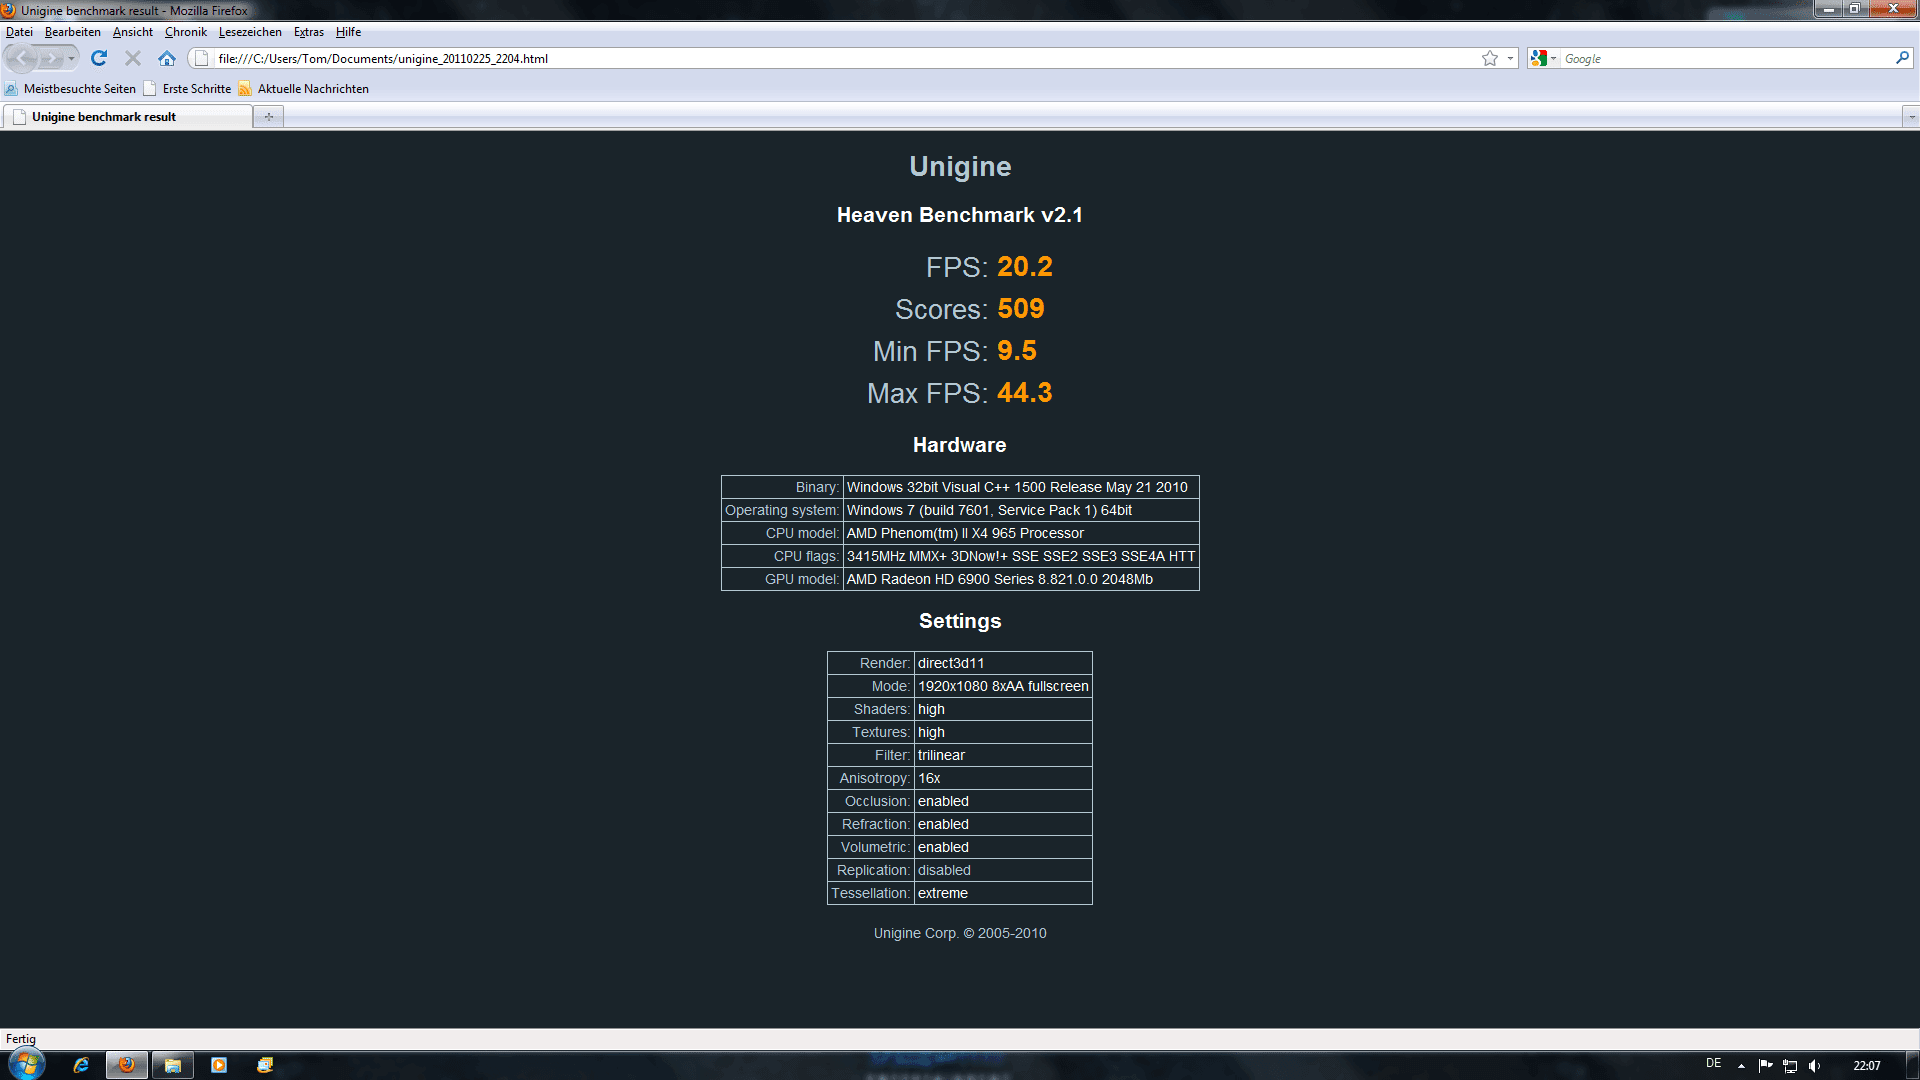Show hidden system tray icons
Screen dimensions: 1920x1080
[x=1741, y=1065]
